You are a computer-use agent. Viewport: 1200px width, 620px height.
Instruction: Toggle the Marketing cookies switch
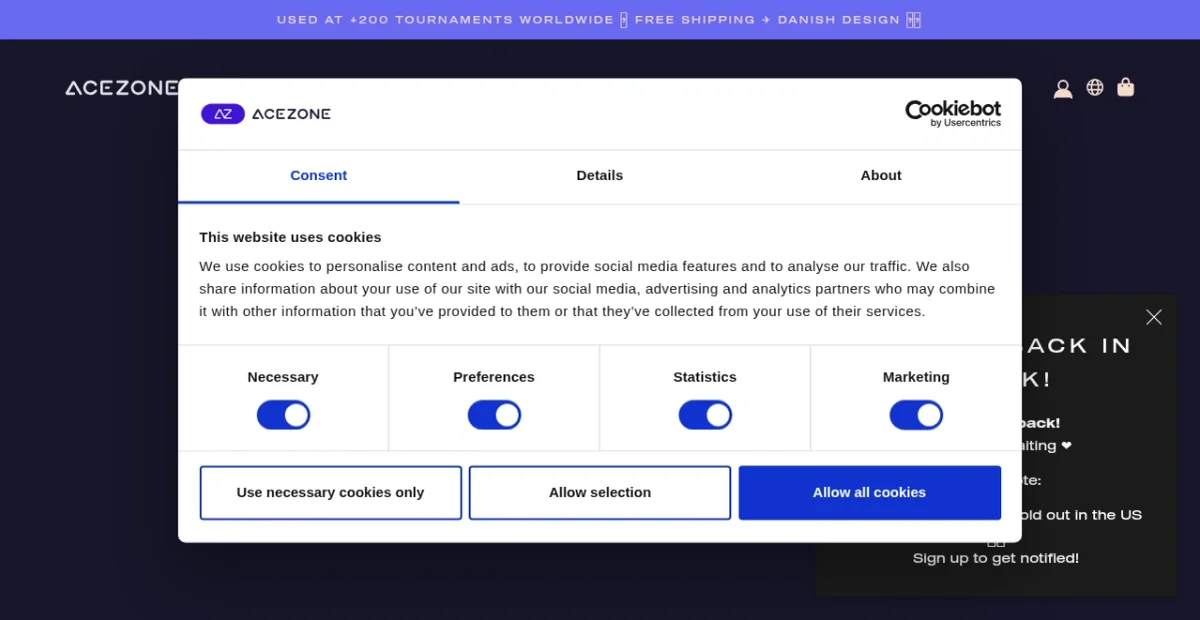(916, 415)
